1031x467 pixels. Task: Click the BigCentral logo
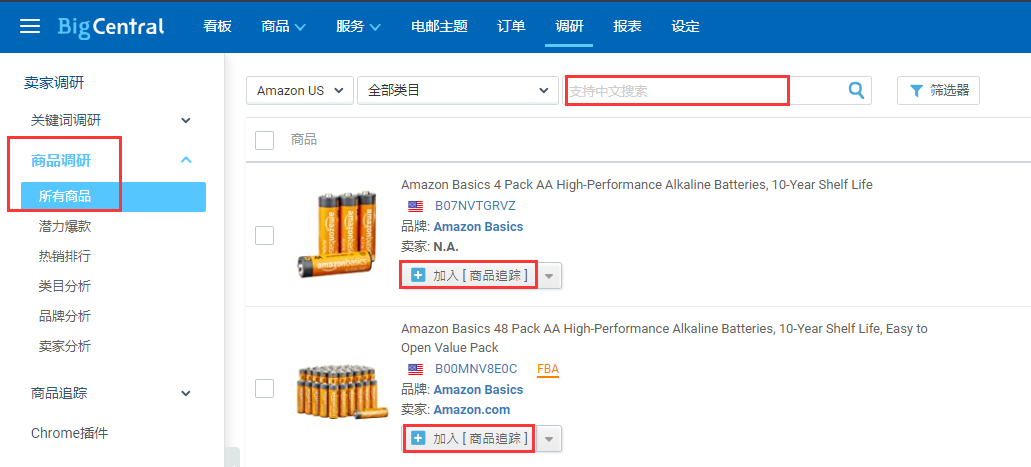click(x=111, y=27)
